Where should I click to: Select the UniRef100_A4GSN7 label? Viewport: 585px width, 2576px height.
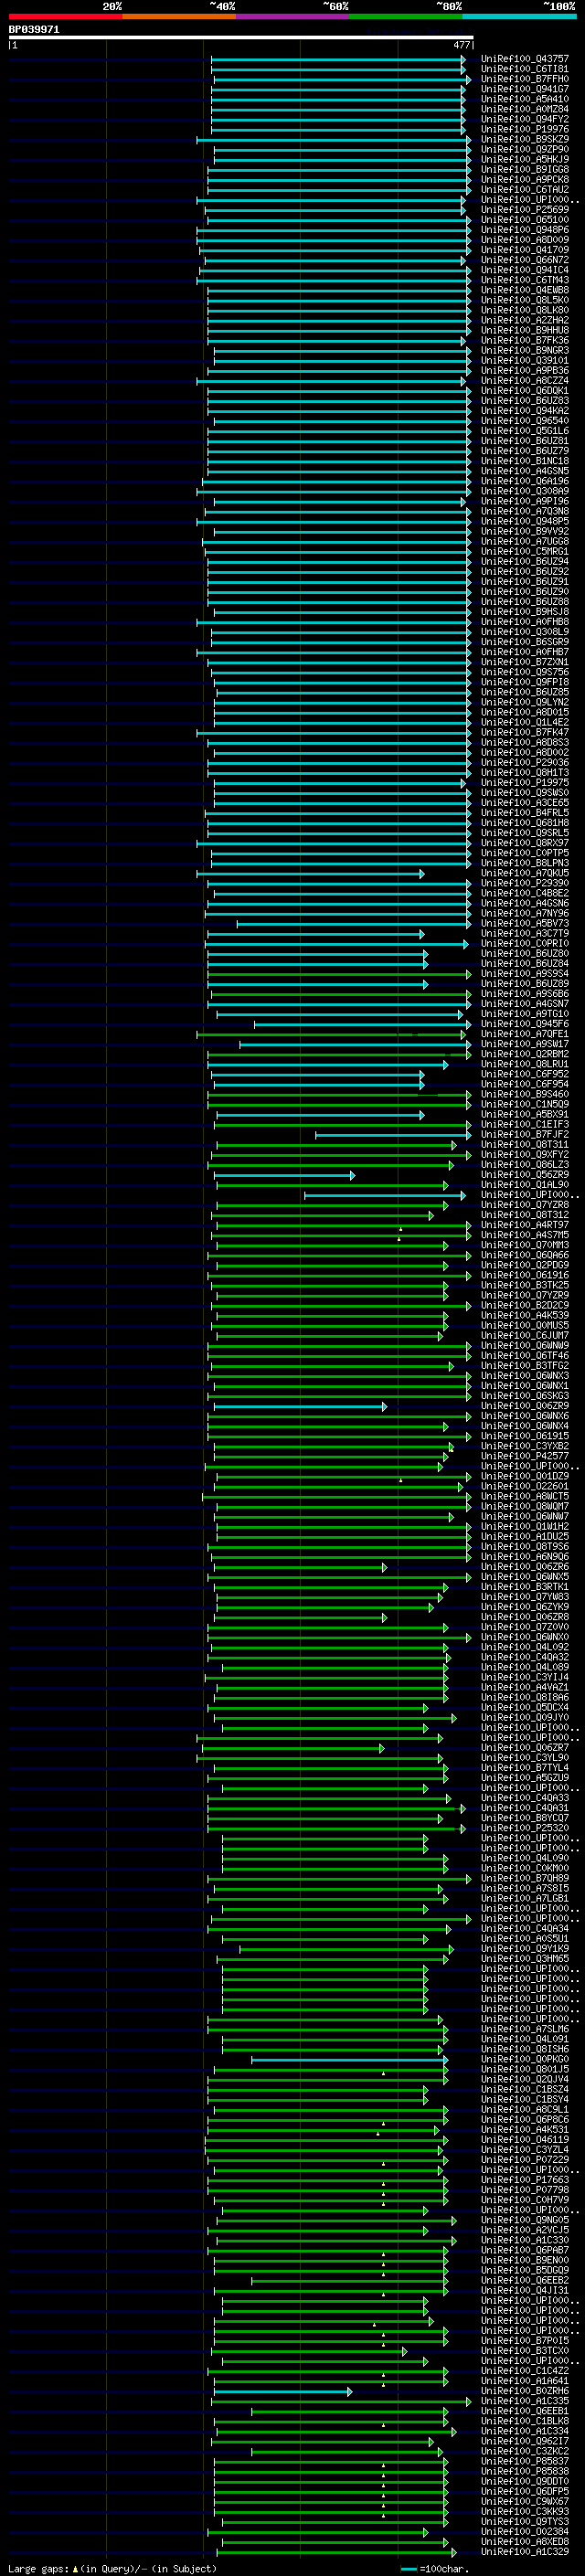(525, 1004)
